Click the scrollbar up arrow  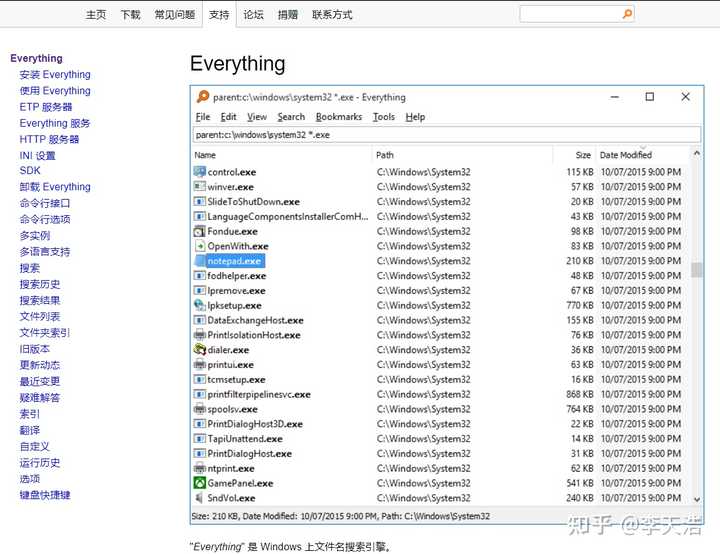[x=697, y=153]
